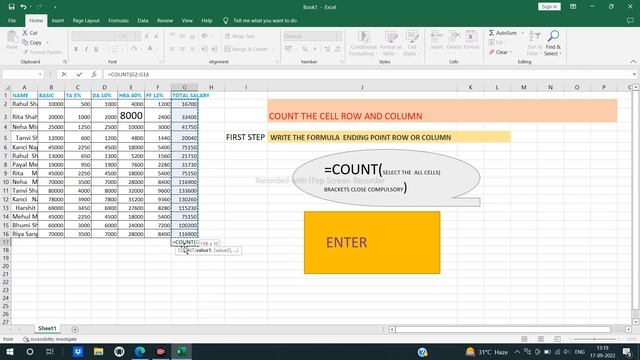The image size is (640, 360).
Task: Add a new sheet with plus button
Action: pyautogui.click(x=75, y=329)
